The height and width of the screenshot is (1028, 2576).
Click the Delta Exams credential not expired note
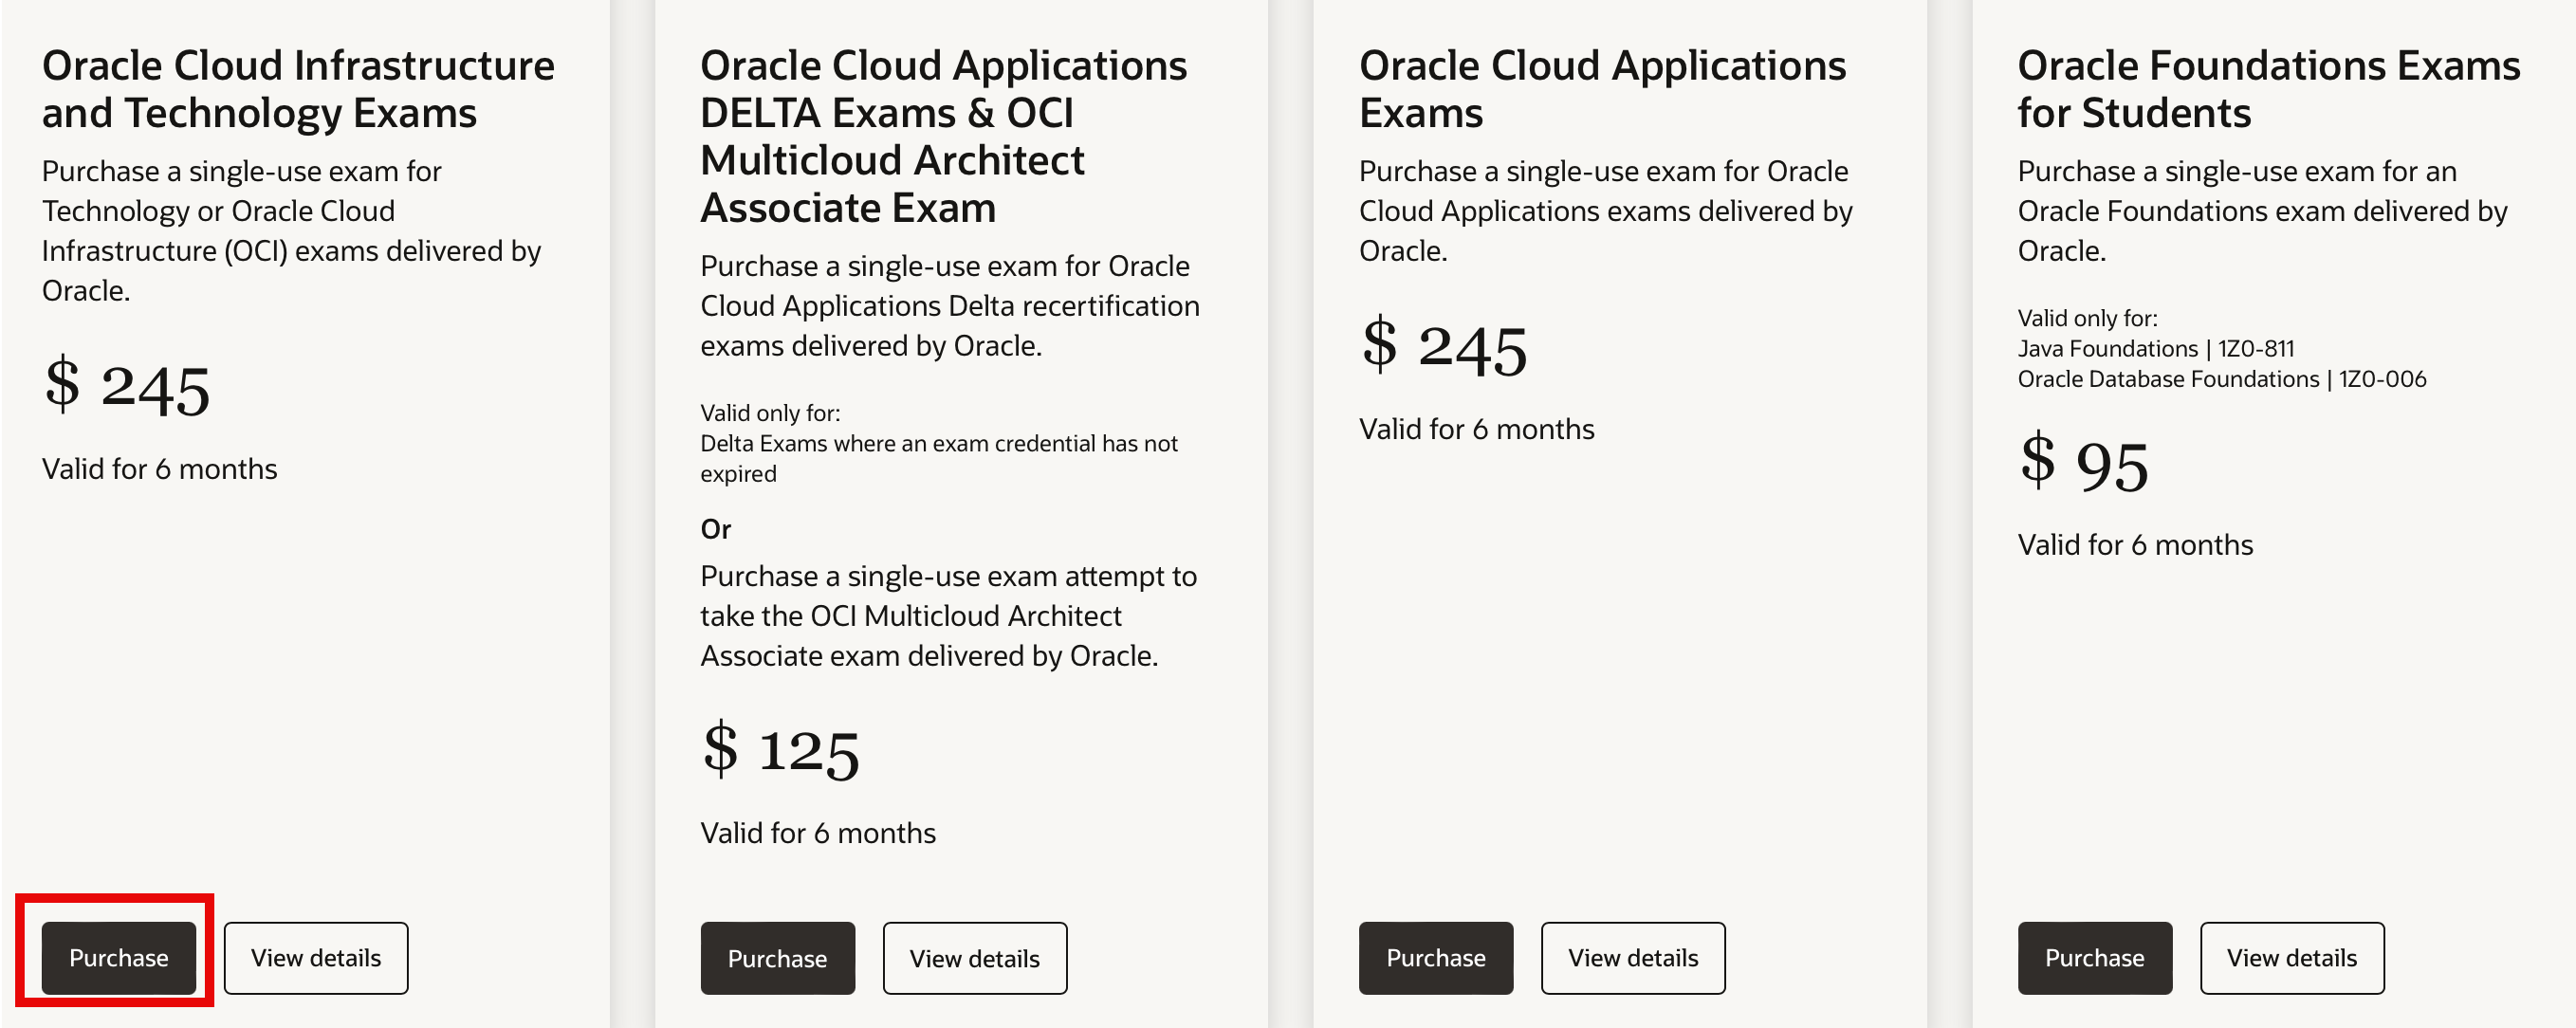coord(938,457)
